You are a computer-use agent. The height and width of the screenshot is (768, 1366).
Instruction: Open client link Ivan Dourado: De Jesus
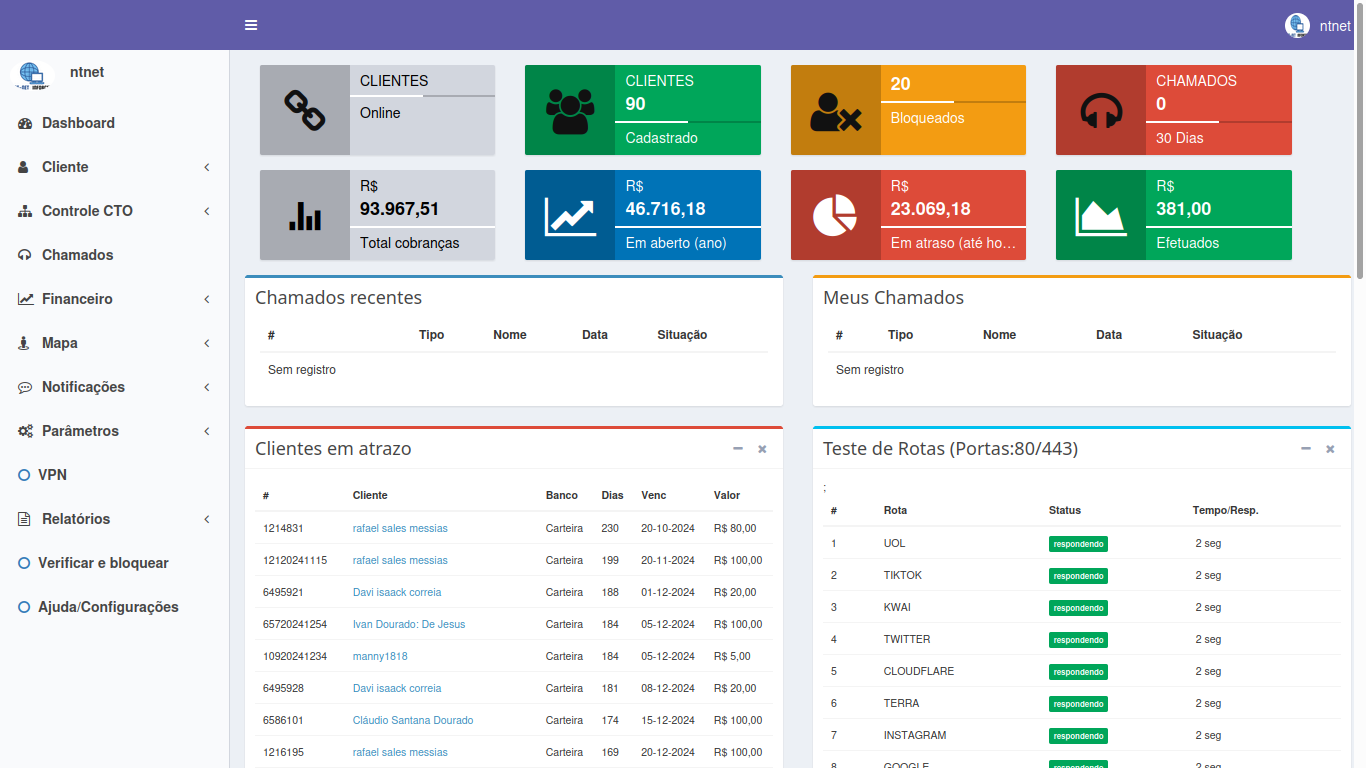(409, 624)
